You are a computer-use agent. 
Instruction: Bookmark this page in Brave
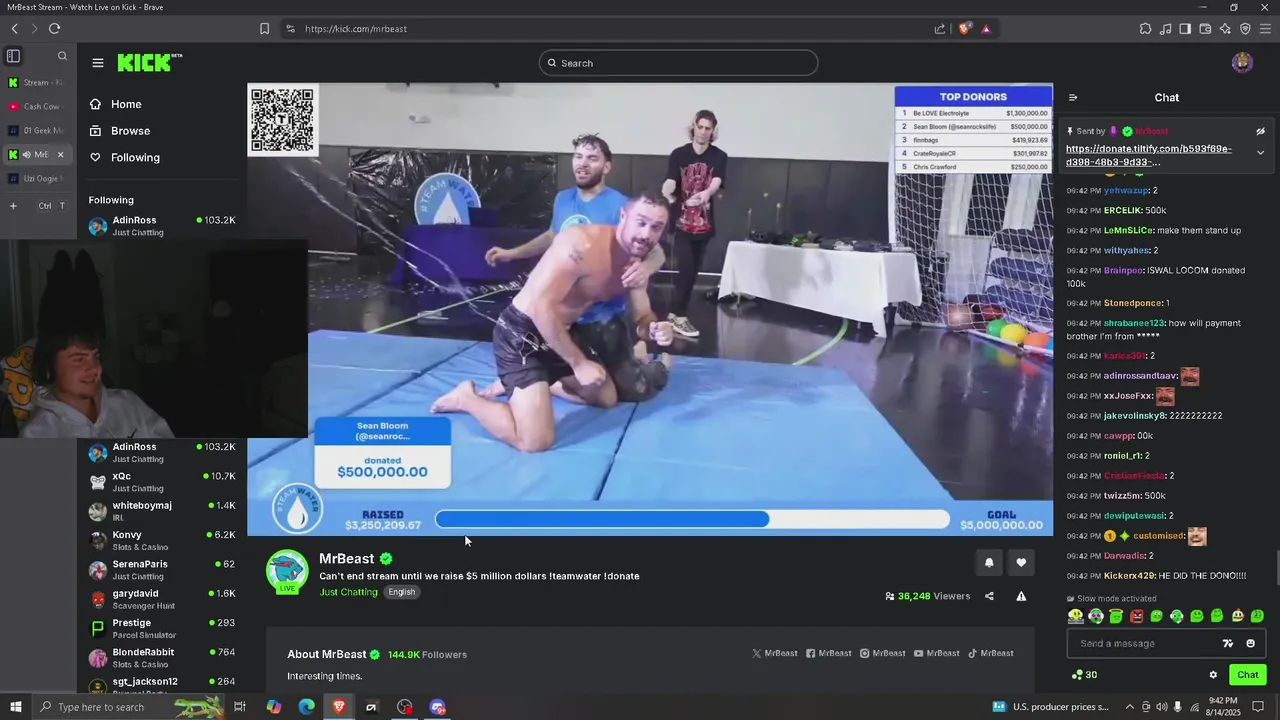pyautogui.click(x=264, y=29)
